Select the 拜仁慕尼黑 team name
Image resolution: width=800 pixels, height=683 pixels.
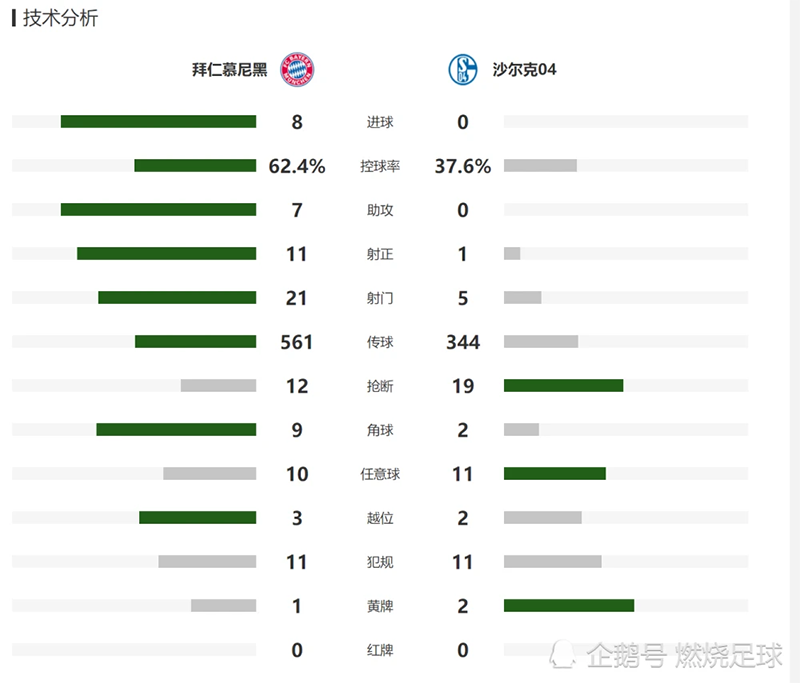230,70
